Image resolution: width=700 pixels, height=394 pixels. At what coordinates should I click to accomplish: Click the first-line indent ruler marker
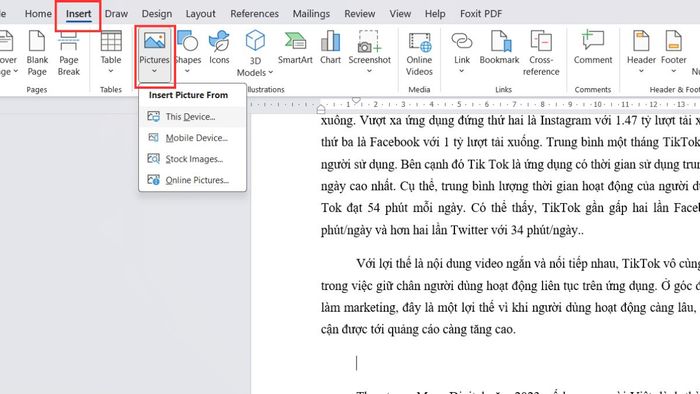356,100
